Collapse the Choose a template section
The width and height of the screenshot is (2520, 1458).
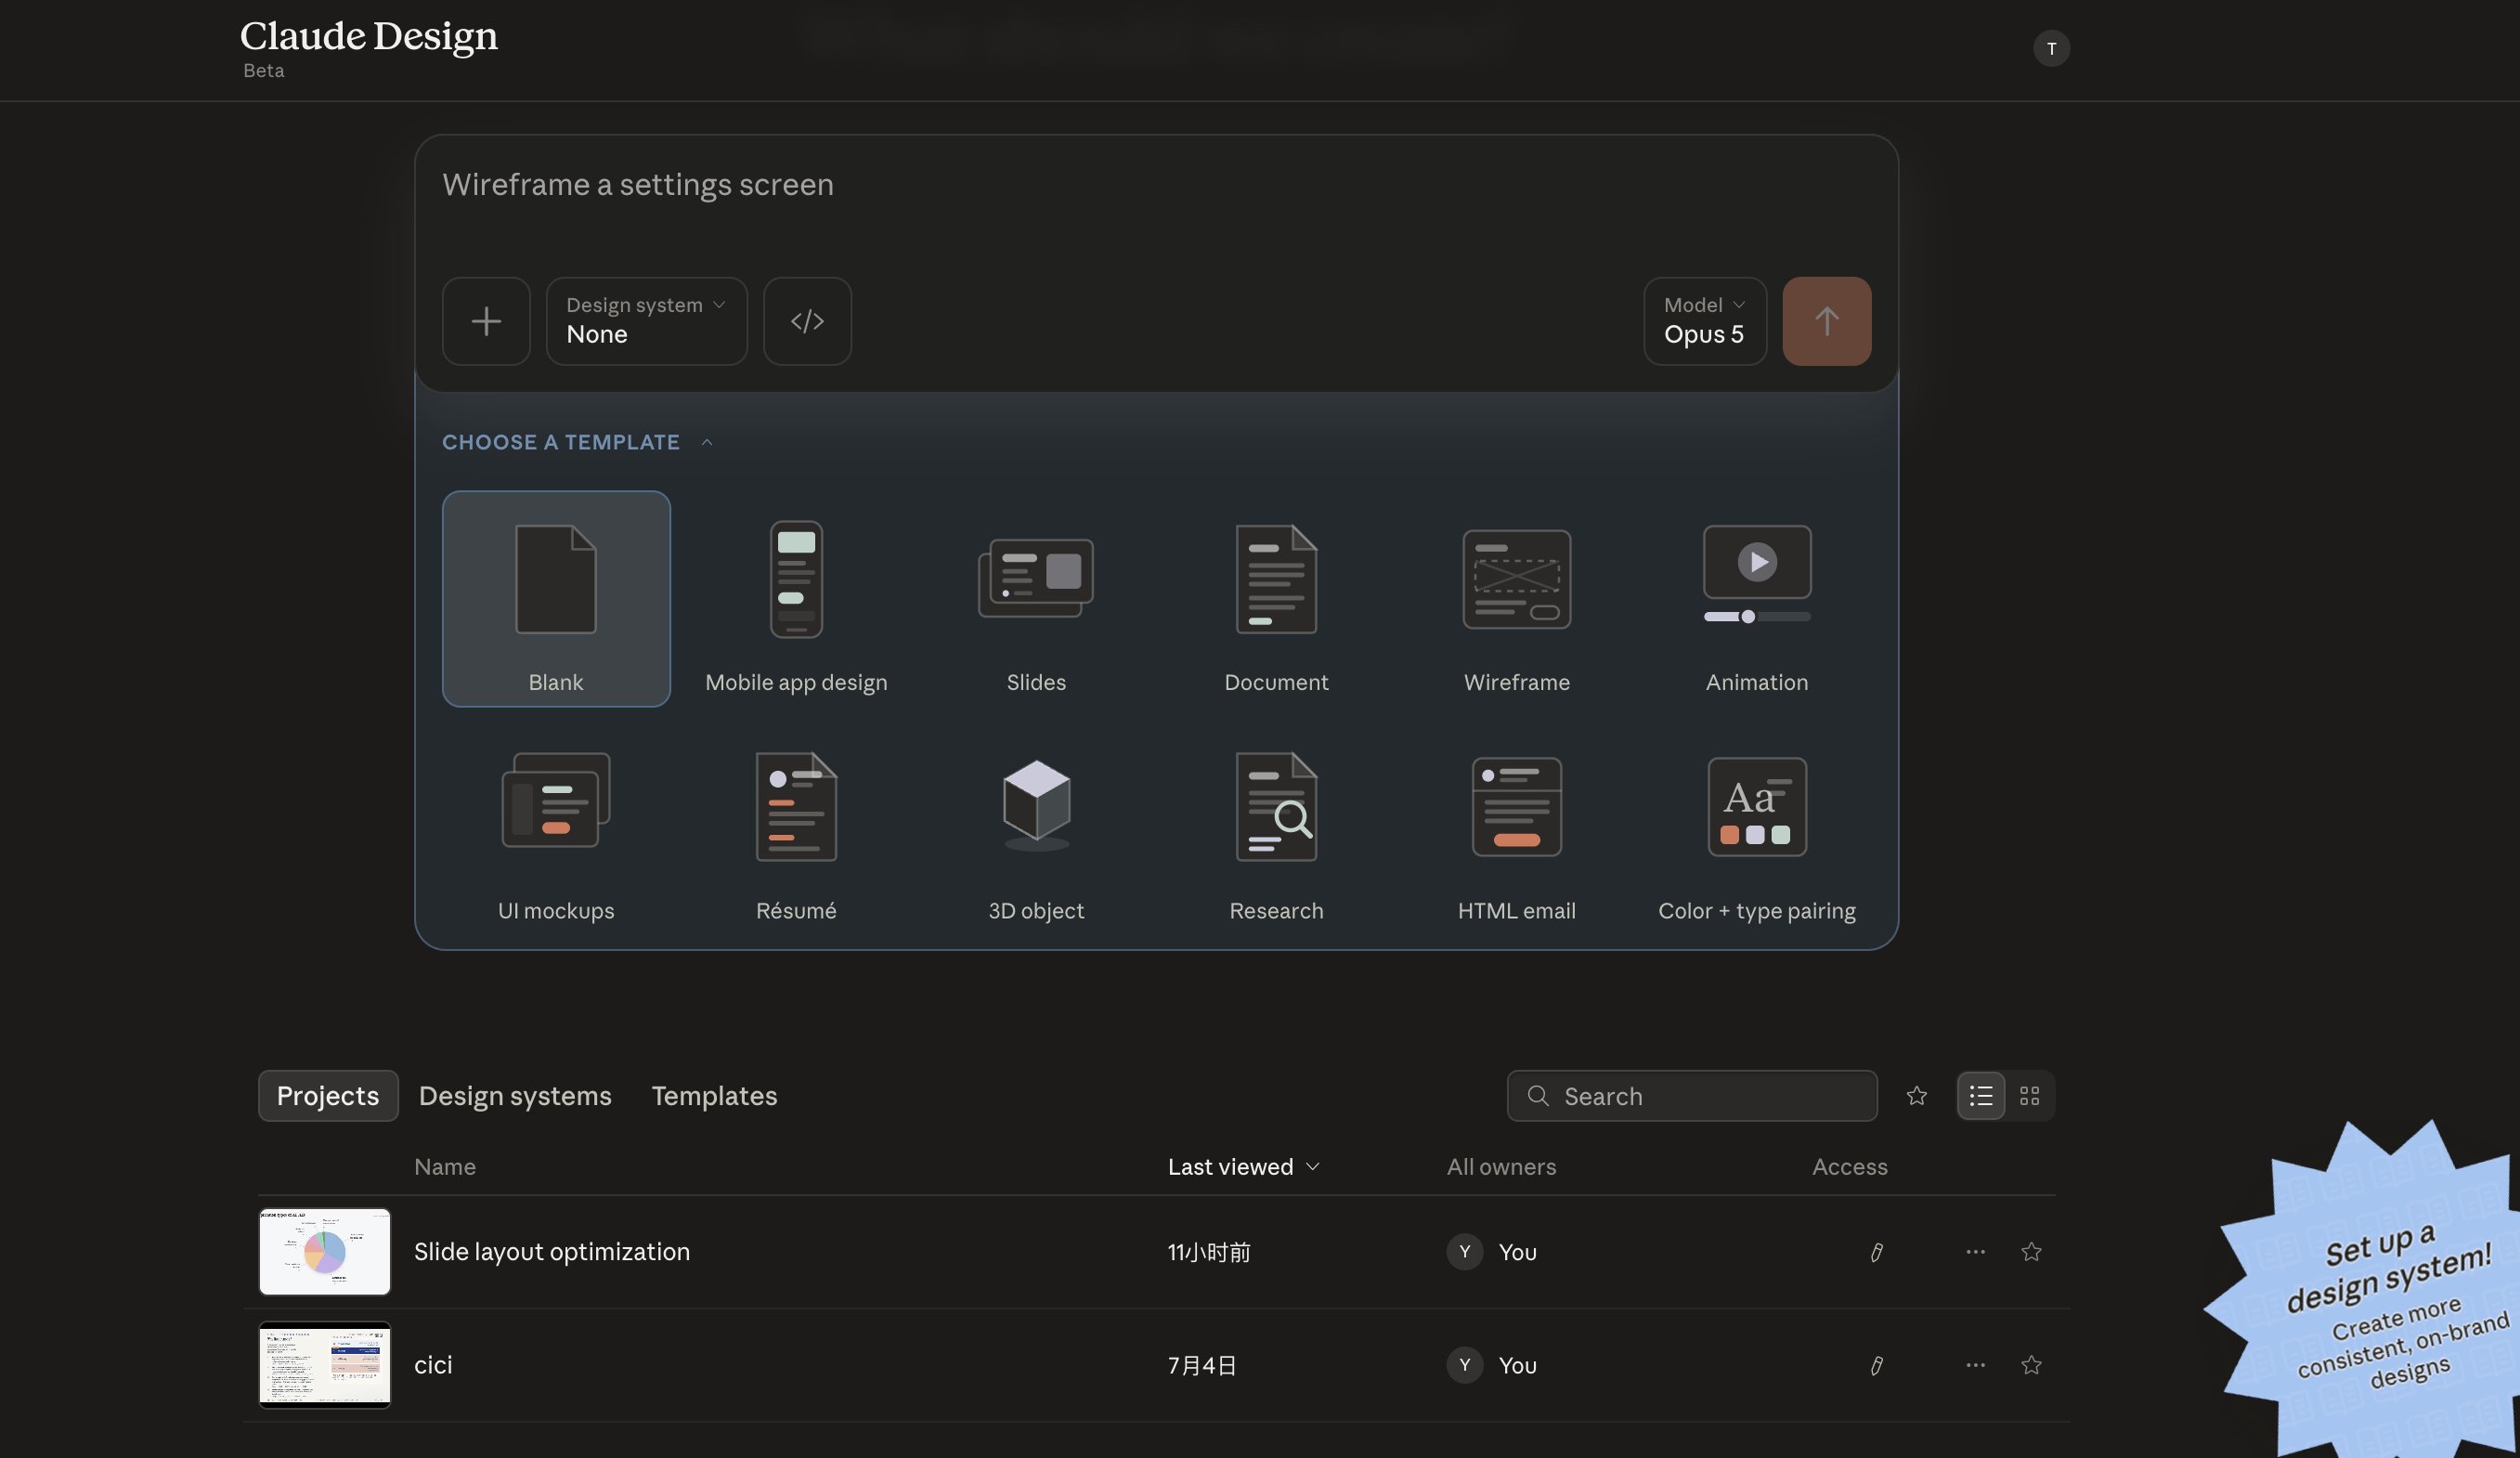pyautogui.click(x=578, y=442)
